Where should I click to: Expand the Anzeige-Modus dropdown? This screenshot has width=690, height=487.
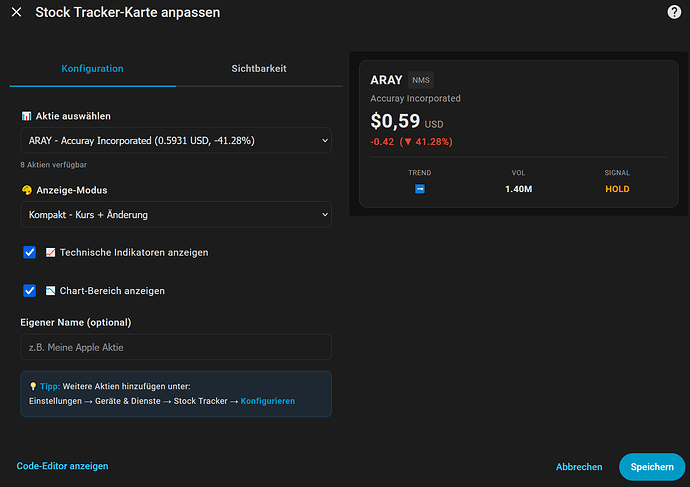point(176,214)
